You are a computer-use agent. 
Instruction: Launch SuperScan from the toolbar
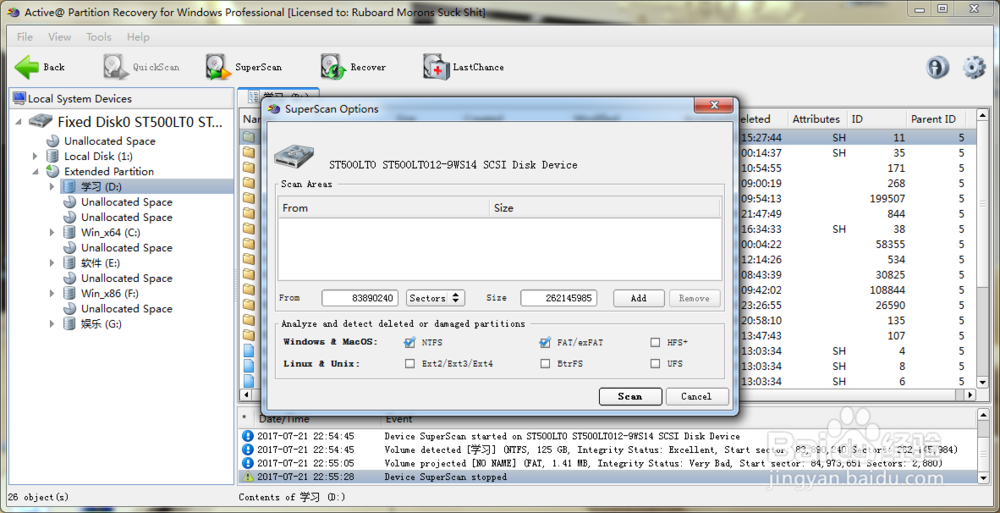click(x=244, y=67)
